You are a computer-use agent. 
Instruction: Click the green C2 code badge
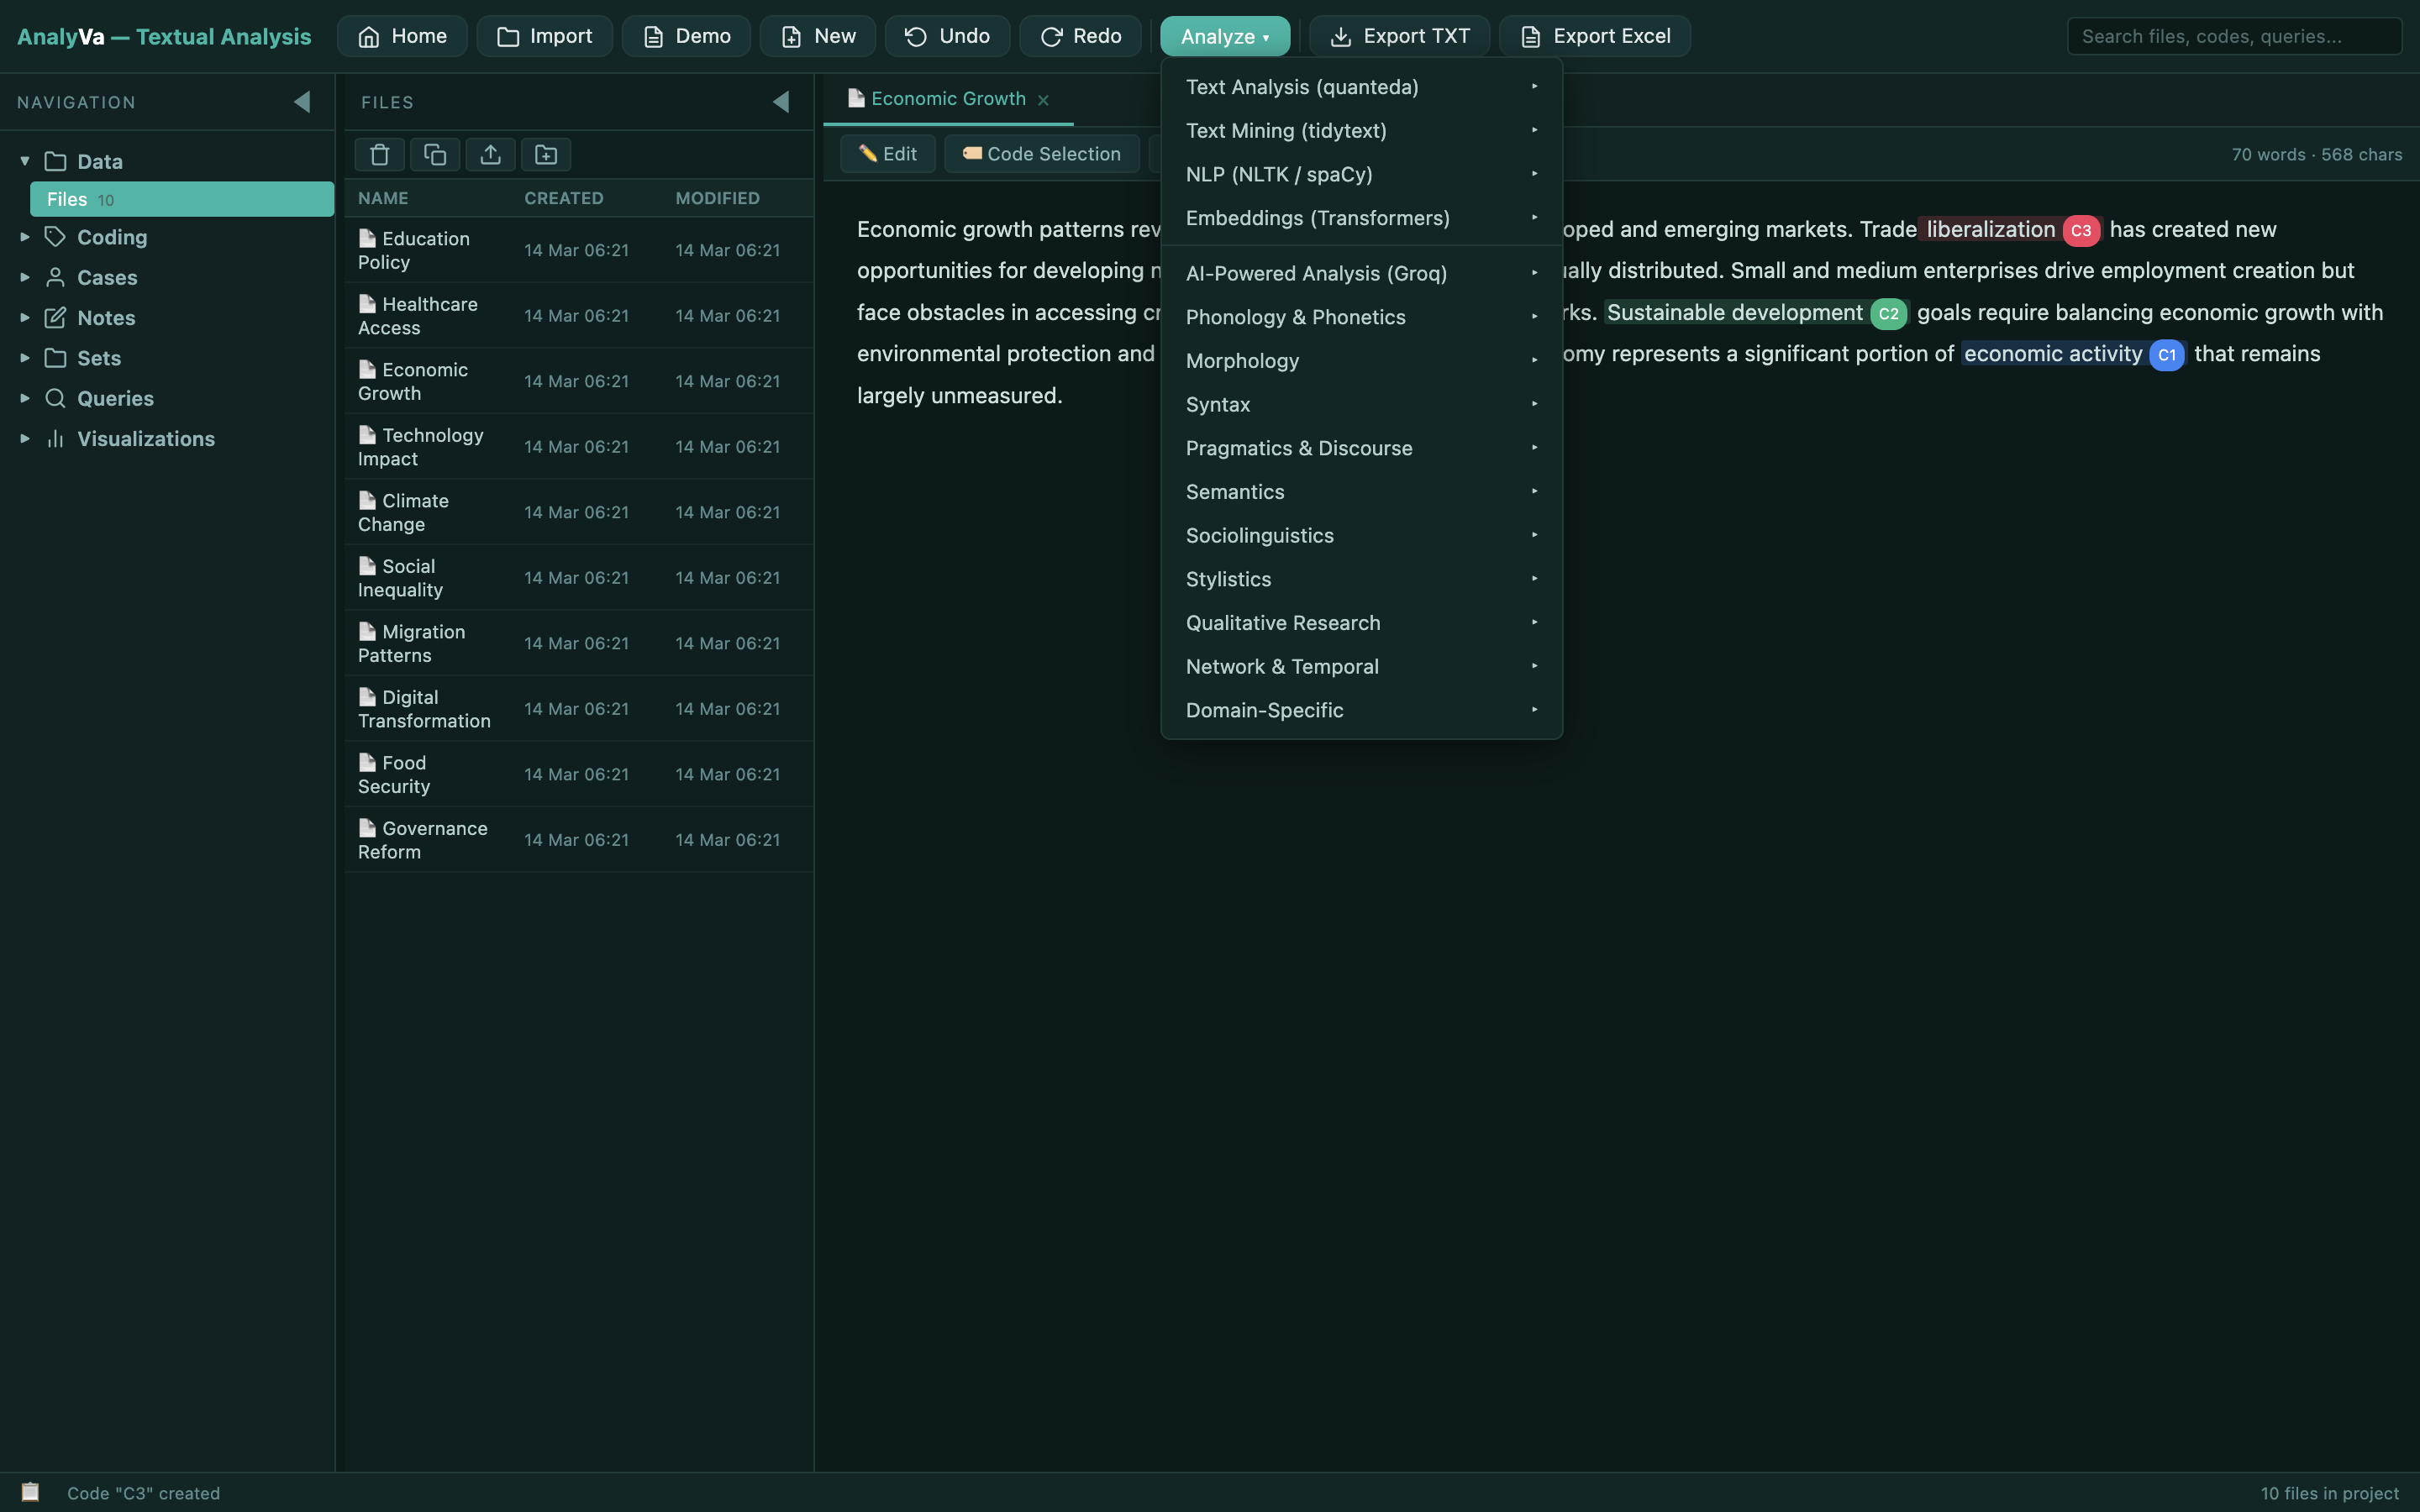[1888, 313]
